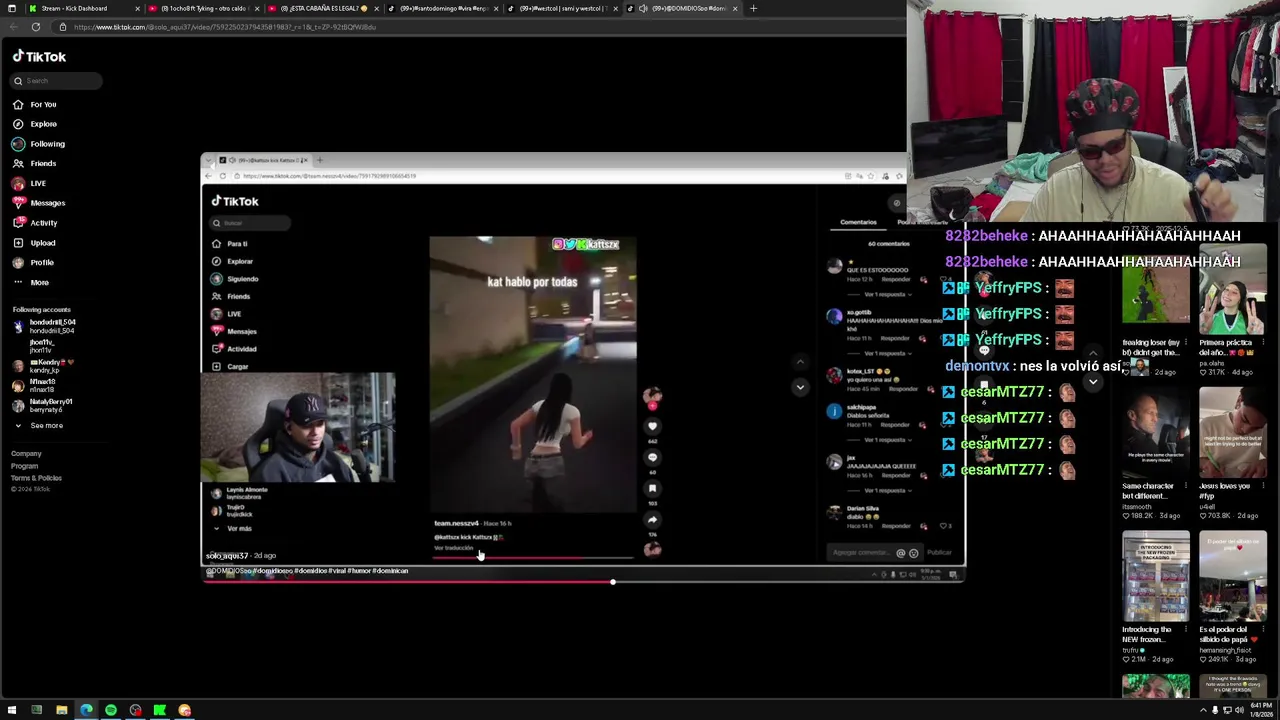1280x720 pixels.
Task: Open the More menu in the sidebar
Action: (x=30, y=282)
